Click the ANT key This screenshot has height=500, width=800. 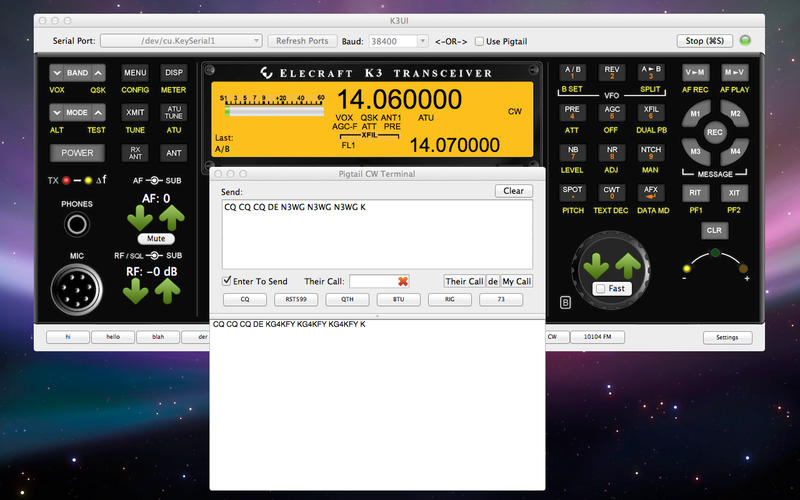coord(174,153)
